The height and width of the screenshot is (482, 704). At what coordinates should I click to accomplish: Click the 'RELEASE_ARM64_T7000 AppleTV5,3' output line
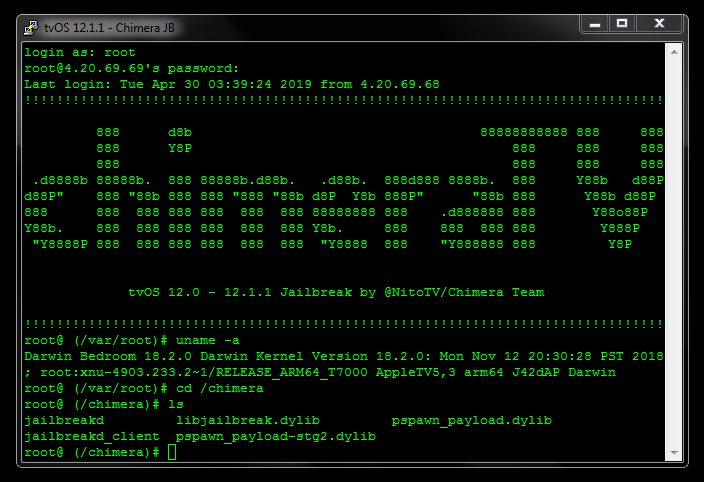tap(320, 372)
